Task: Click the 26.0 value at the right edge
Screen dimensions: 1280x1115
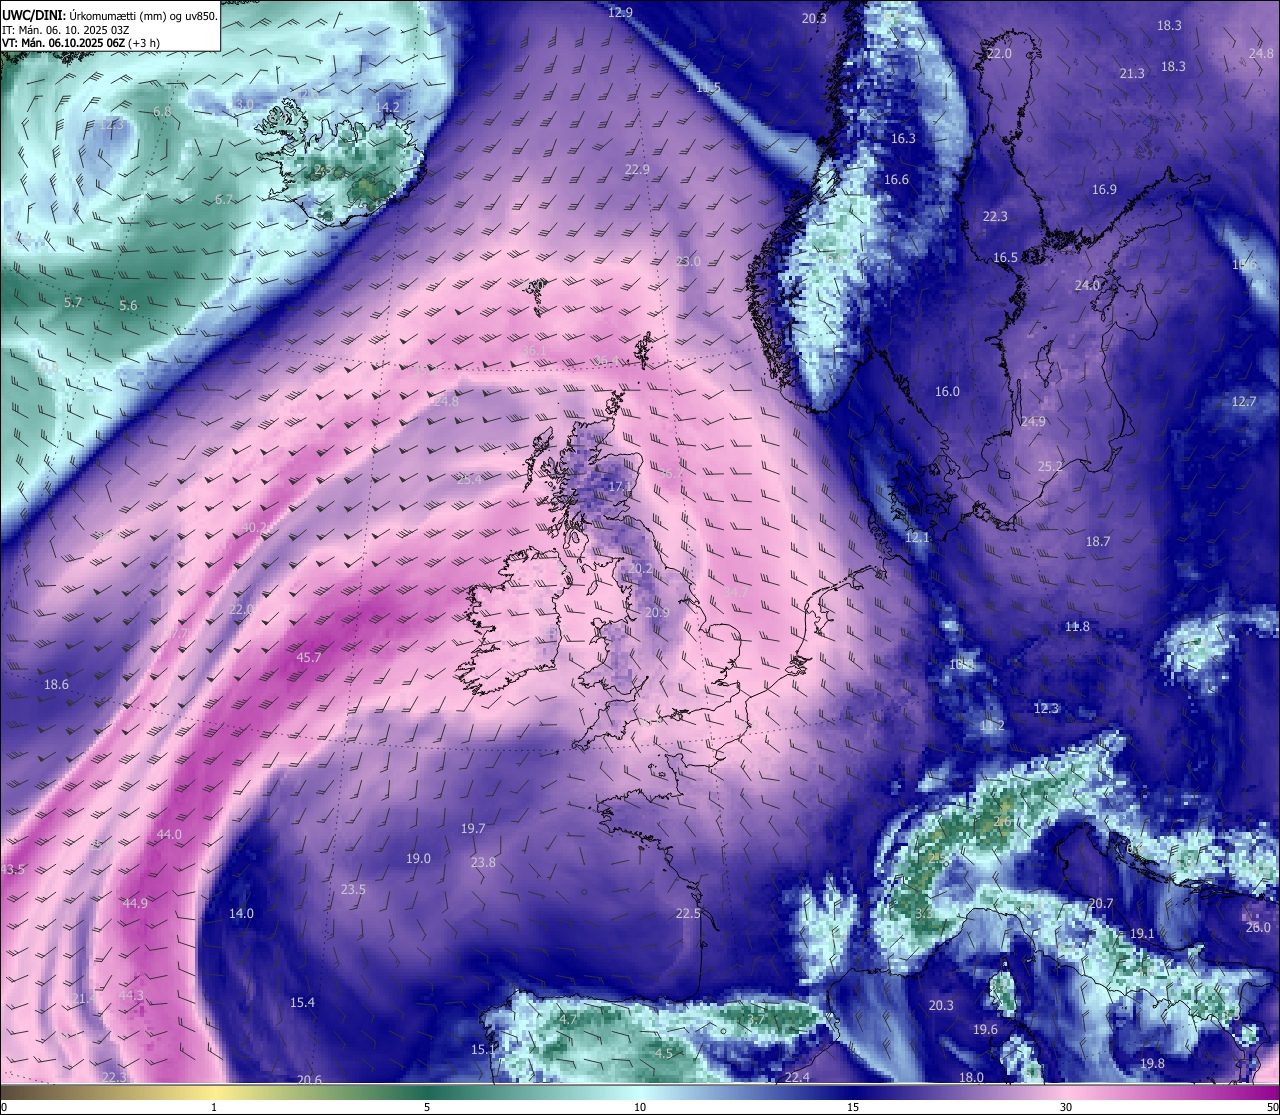Action: click(1258, 928)
